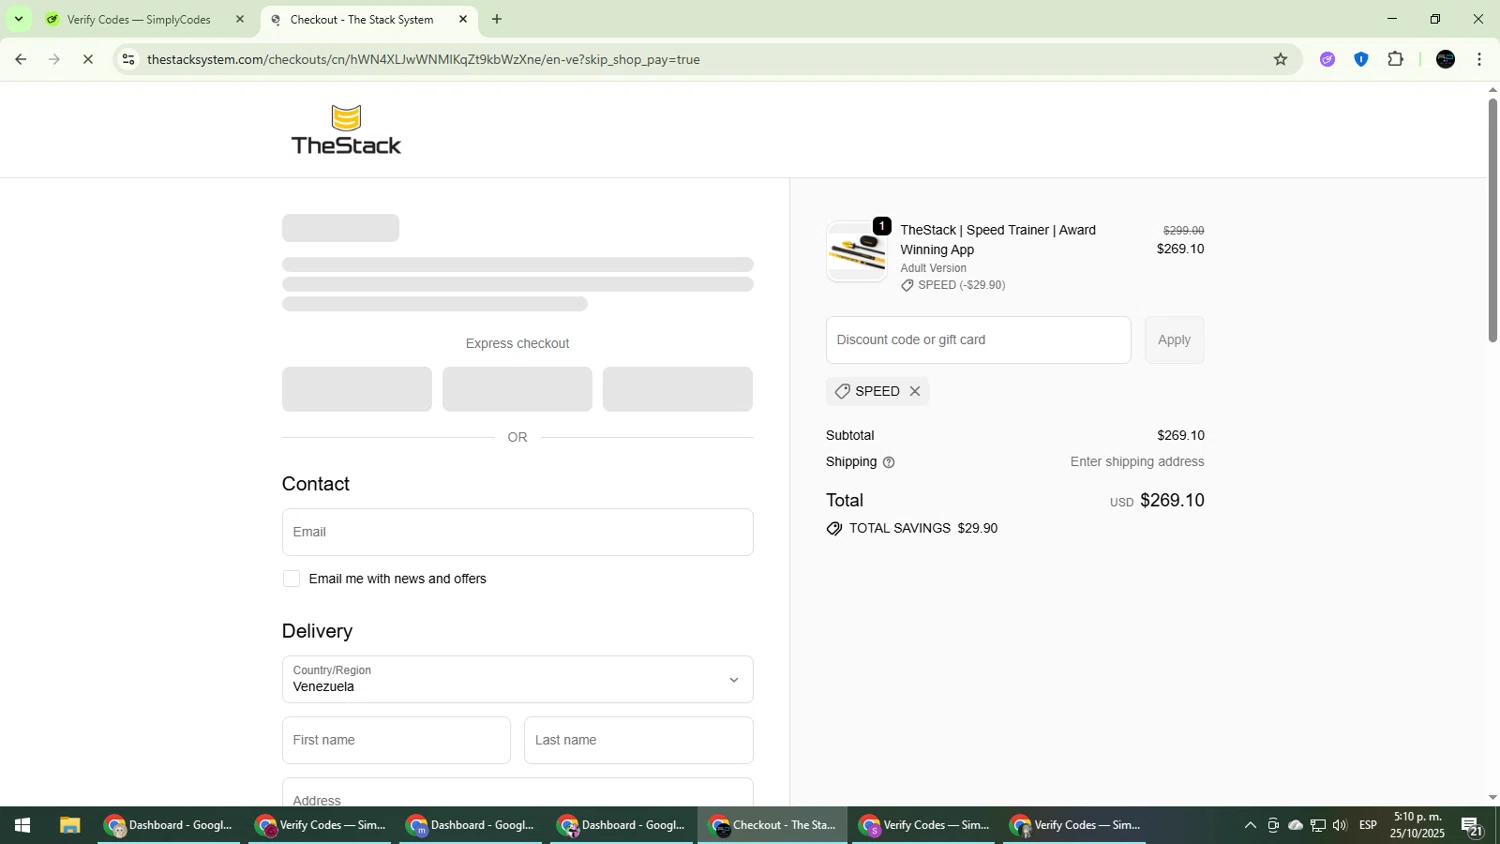Click the Express checkout label

pos(517,343)
